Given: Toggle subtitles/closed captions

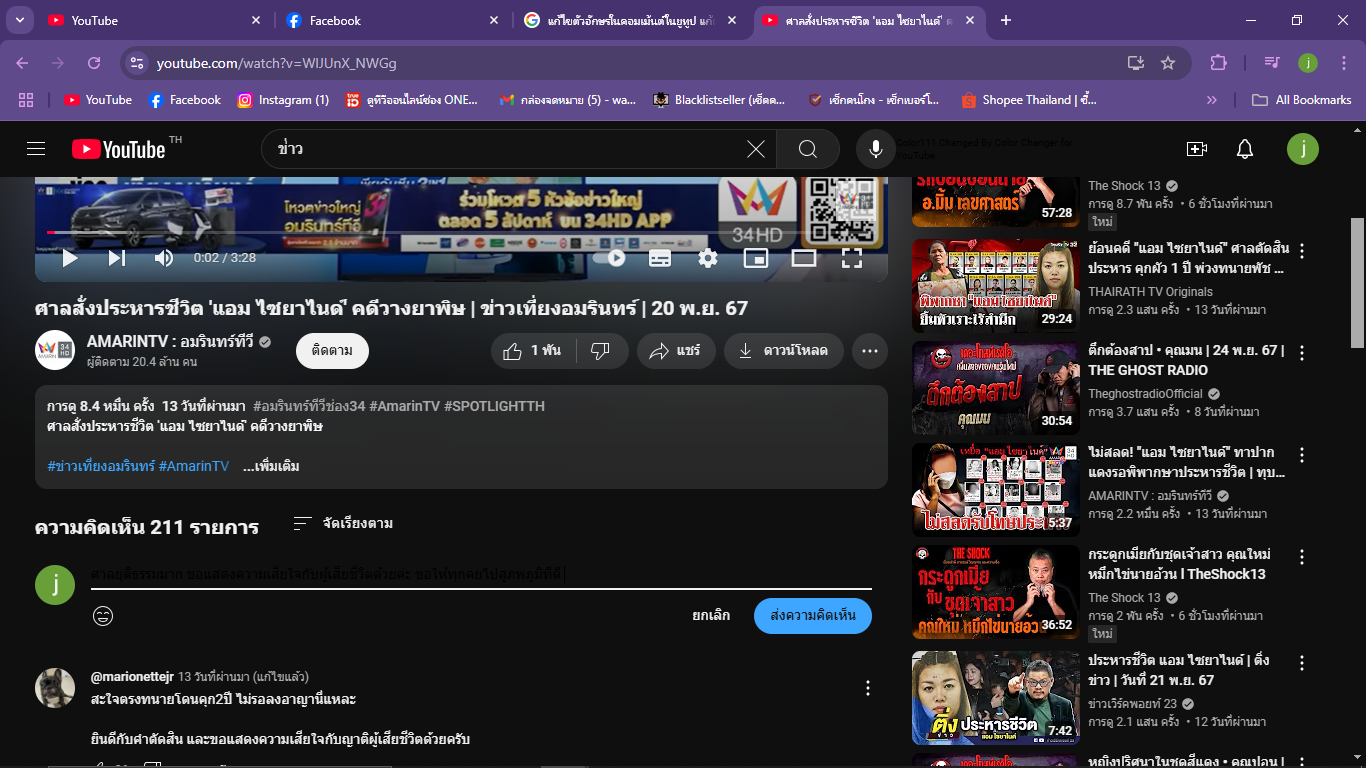Looking at the screenshot, I should (660, 258).
